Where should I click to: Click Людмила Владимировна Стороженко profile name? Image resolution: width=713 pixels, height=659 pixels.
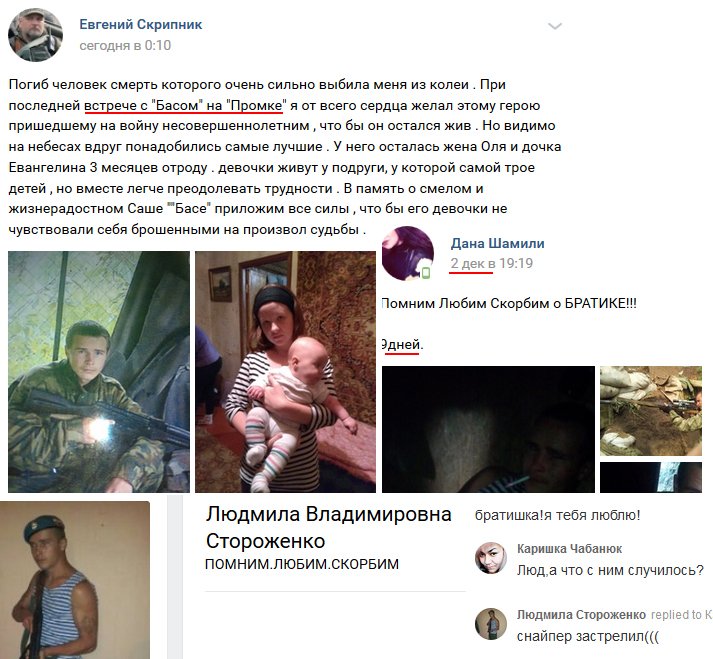[328, 528]
